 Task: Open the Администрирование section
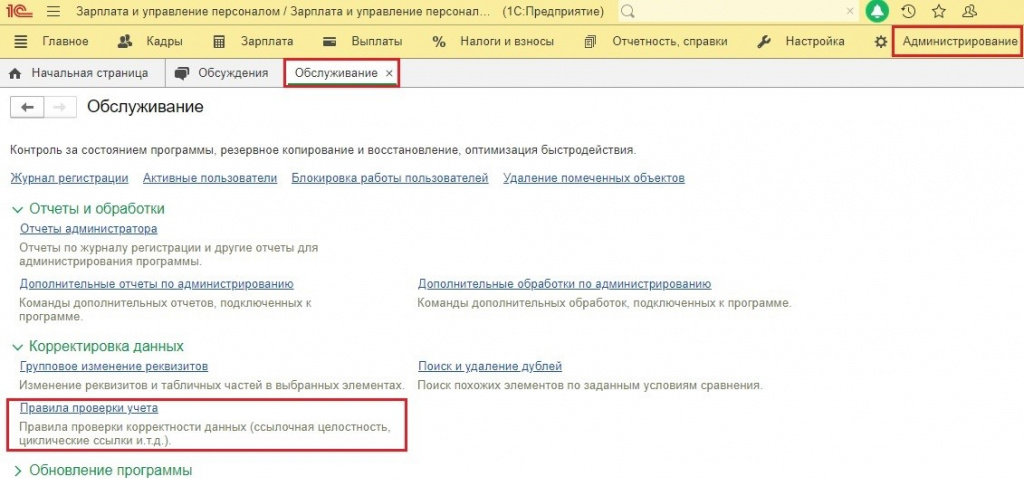pyautogui.click(x=959, y=42)
